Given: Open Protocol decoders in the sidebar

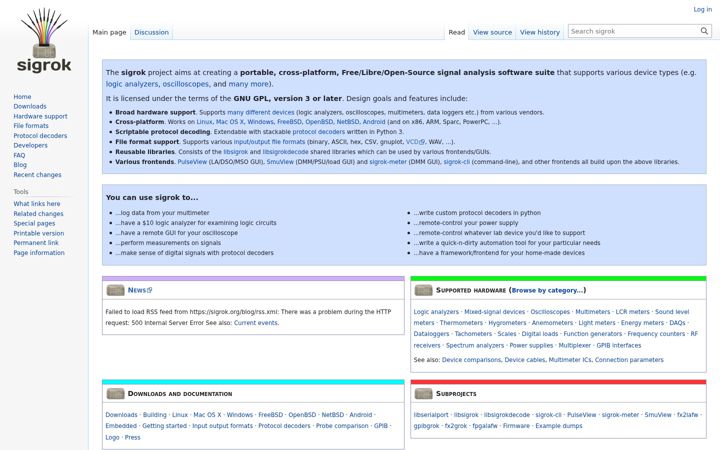Looking at the screenshot, I should pyautogui.click(x=40, y=136).
